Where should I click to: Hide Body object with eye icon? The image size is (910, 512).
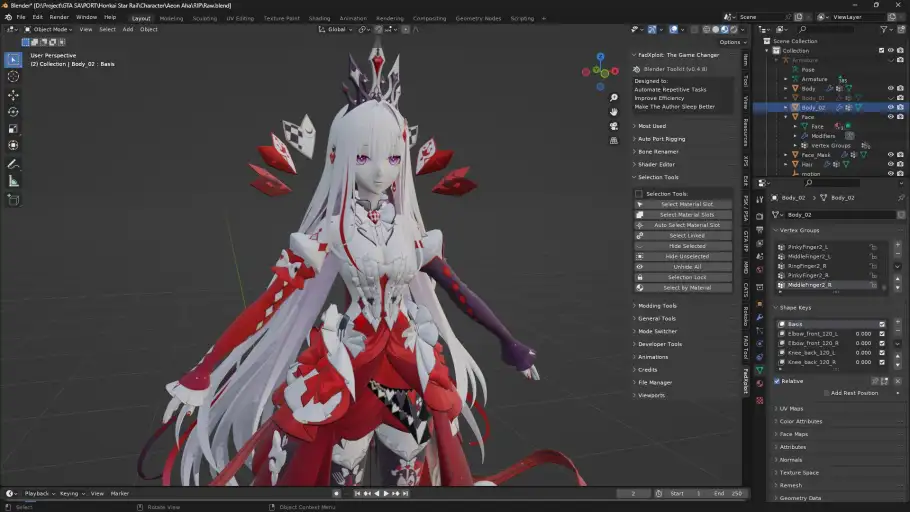(x=891, y=88)
